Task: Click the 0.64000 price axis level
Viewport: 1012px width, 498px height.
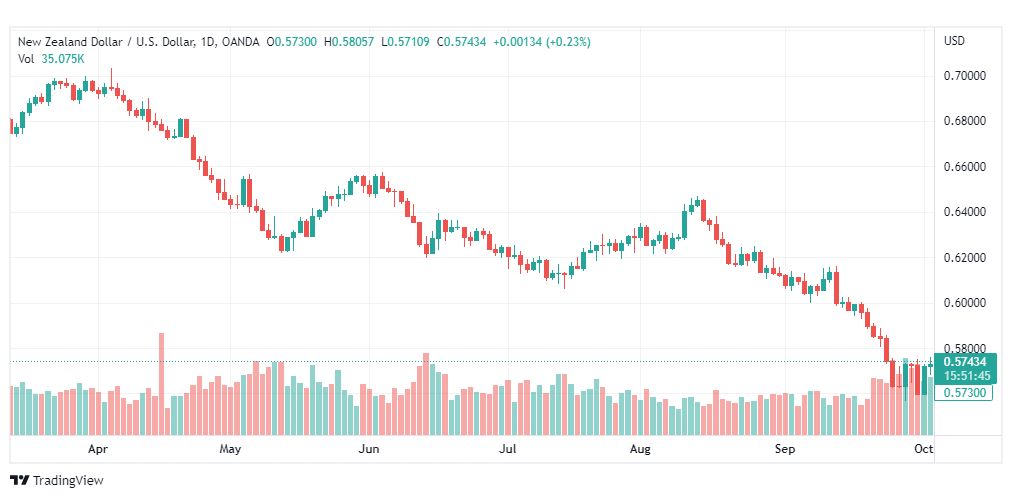Action: (x=964, y=212)
